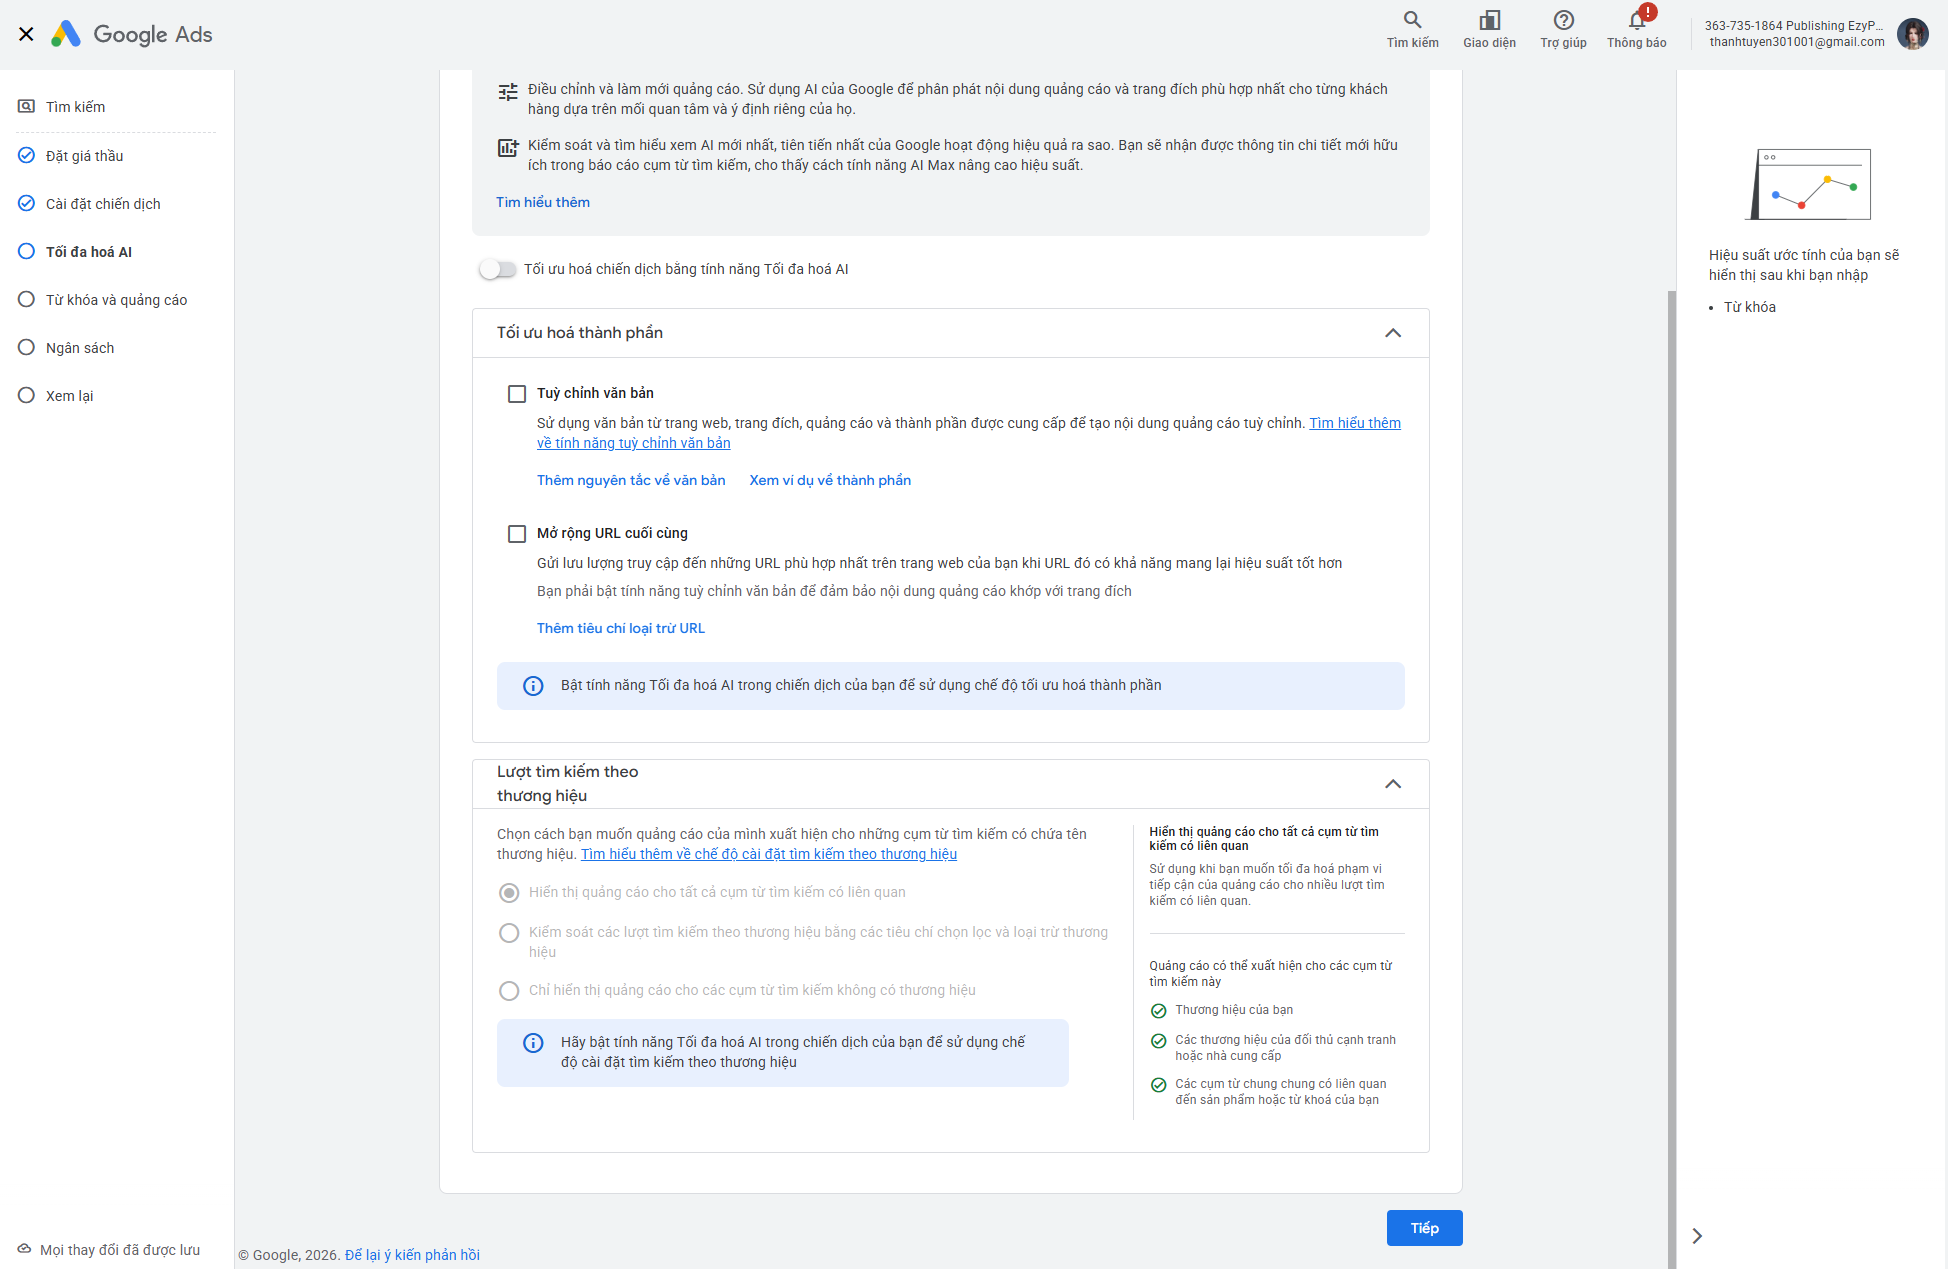Click the Cài đặt chiến dịch check icon
The width and height of the screenshot is (1948, 1269).
[x=27, y=203]
